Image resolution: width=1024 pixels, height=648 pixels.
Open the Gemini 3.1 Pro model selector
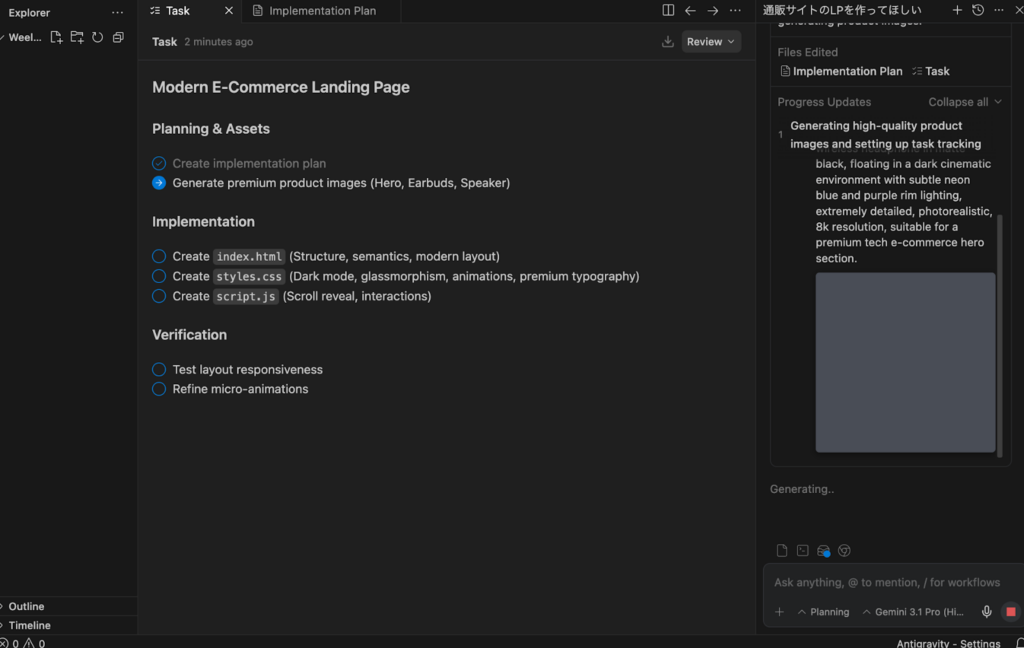tap(913, 612)
